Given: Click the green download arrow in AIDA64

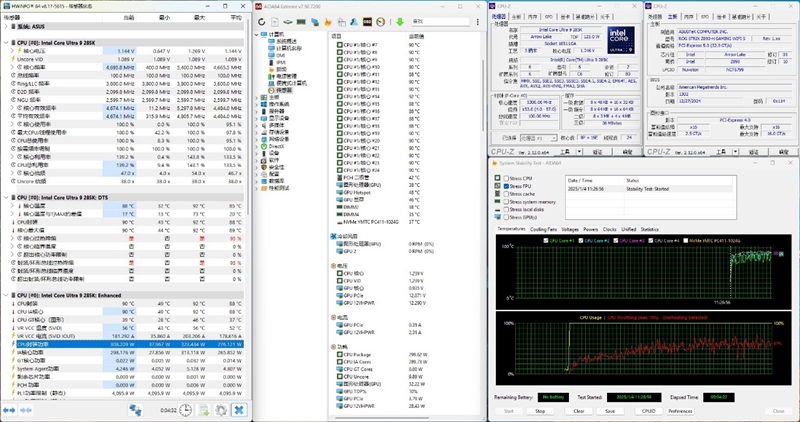Looking at the screenshot, I should tap(400, 22).
